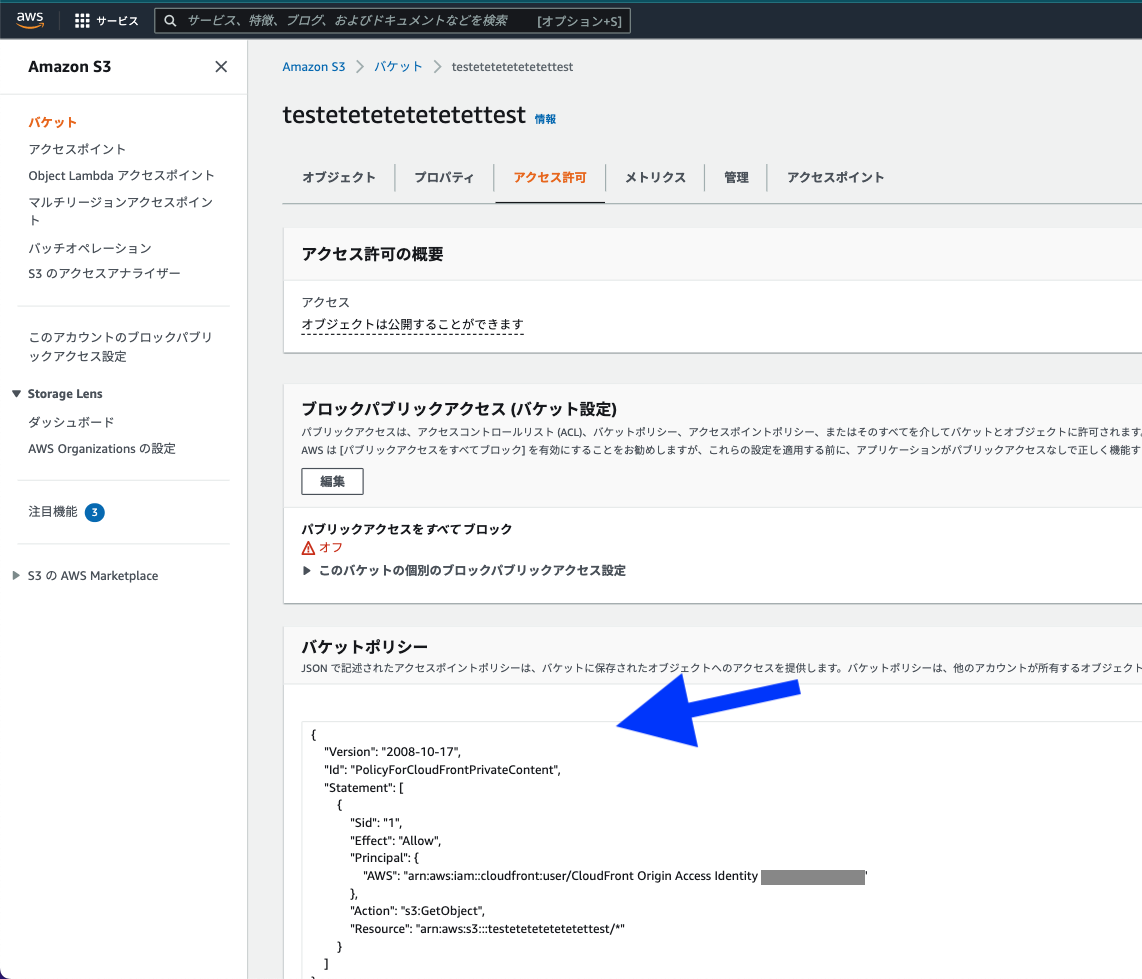The image size is (1142, 979).
Task: Click the search magnifier icon
Action: (170, 20)
